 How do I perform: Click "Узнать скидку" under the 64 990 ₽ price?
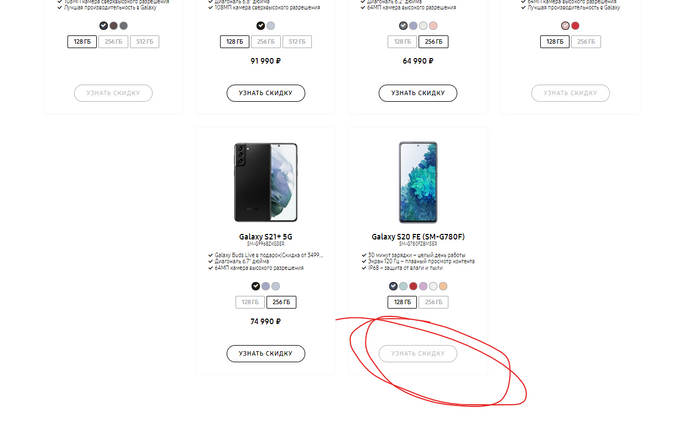pos(418,93)
